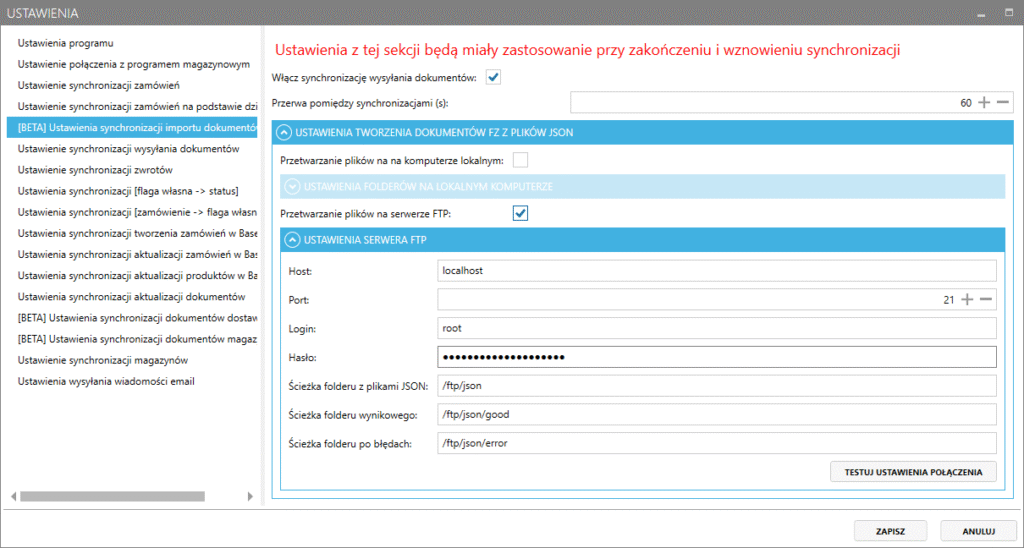Decrease the sync interval with the minus icon
This screenshot has width=1024, height=548.
click(1003, 103)
